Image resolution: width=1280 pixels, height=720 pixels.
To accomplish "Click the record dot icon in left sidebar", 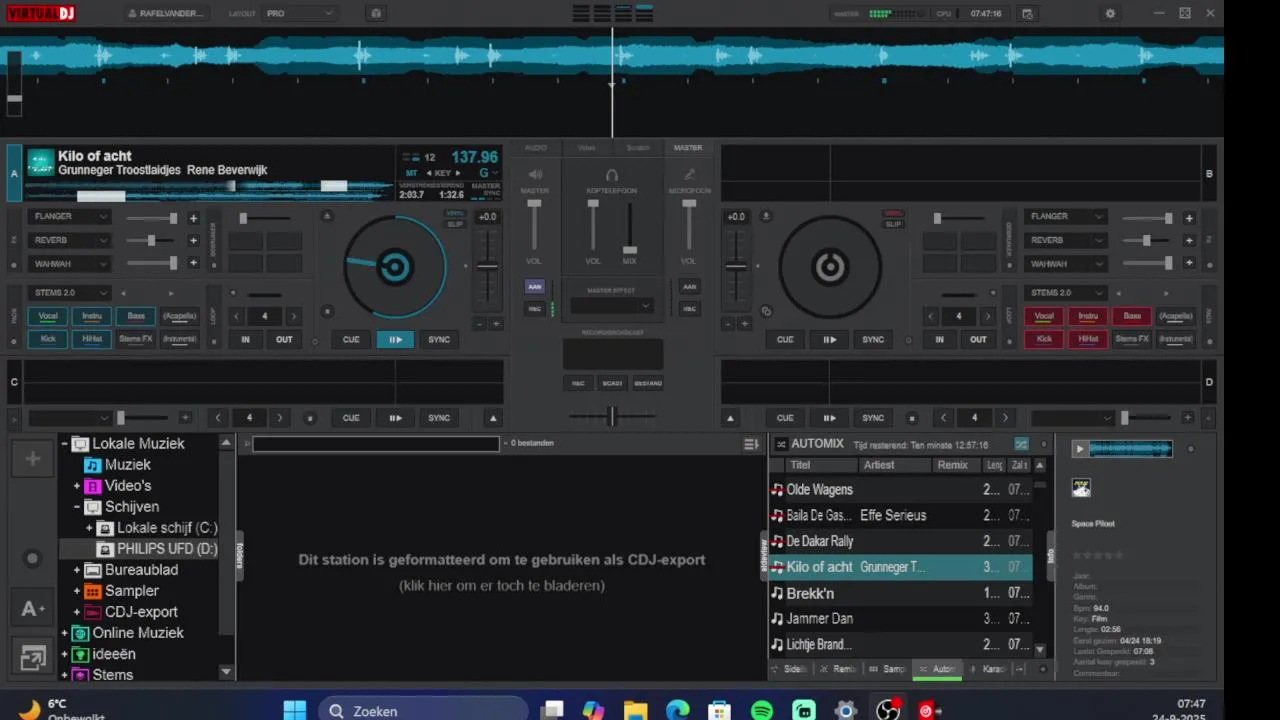I will click(x=33, y=559).
